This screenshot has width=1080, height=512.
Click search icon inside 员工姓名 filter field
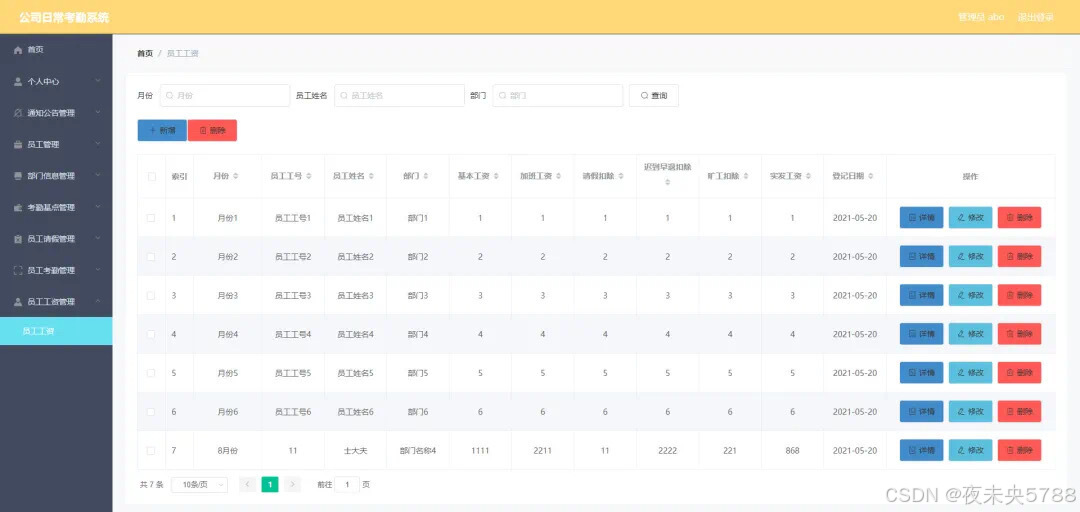[x=344, y=96]
